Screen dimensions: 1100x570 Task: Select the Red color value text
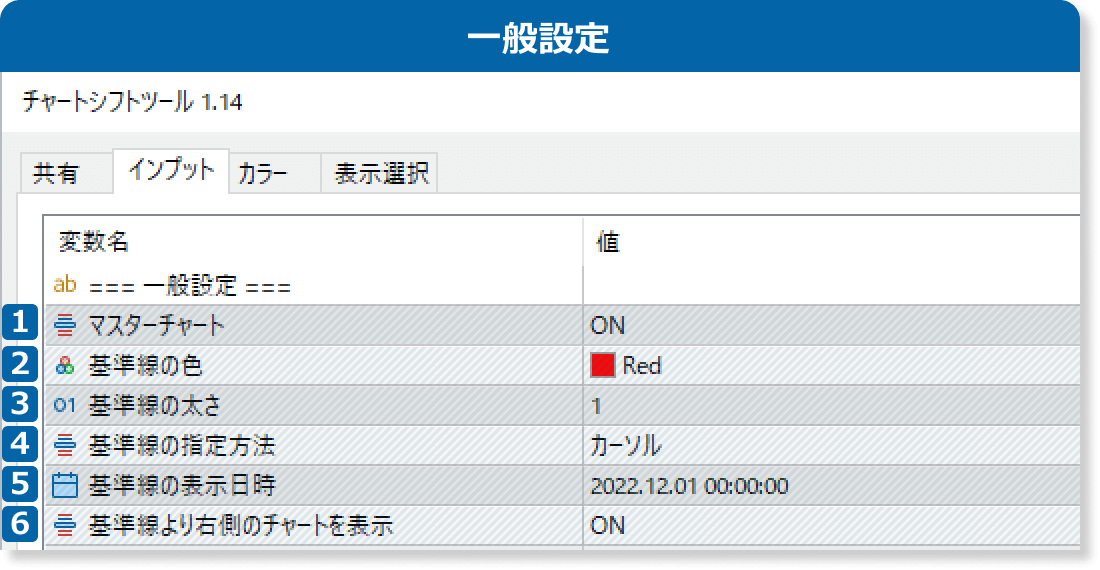tap(642, 365)
